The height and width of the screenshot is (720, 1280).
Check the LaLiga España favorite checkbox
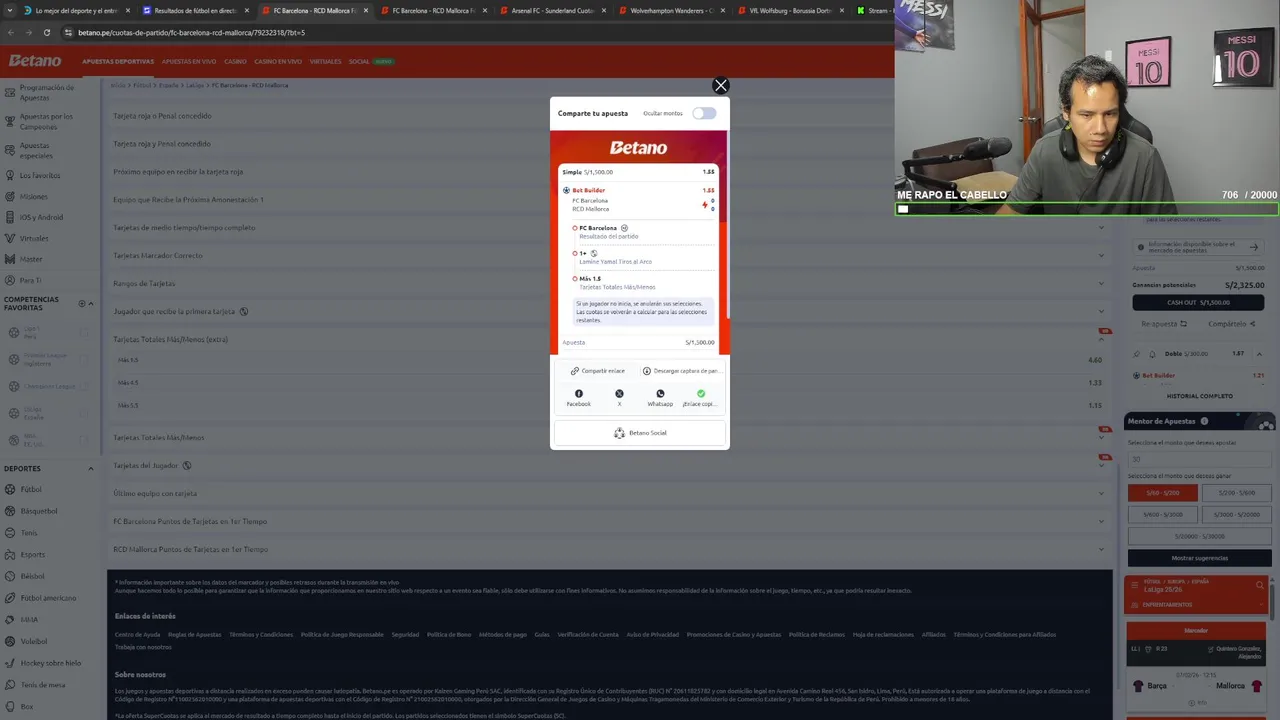click(x=84, y=413)
